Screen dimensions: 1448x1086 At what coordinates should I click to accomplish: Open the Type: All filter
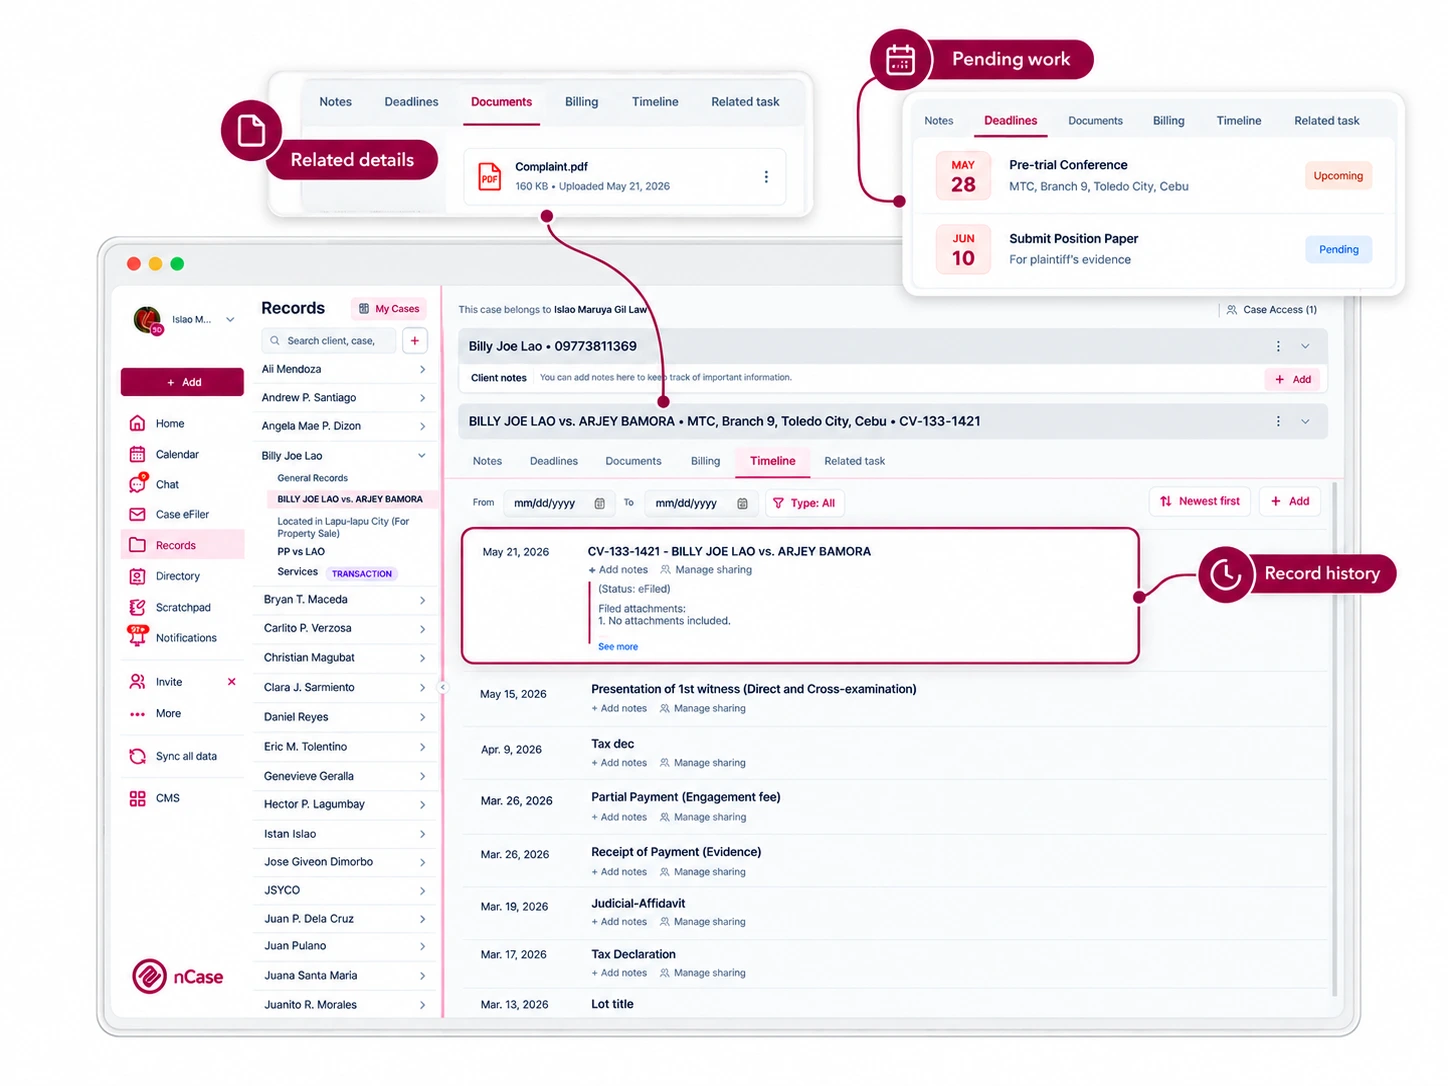[x=805, y=504]
